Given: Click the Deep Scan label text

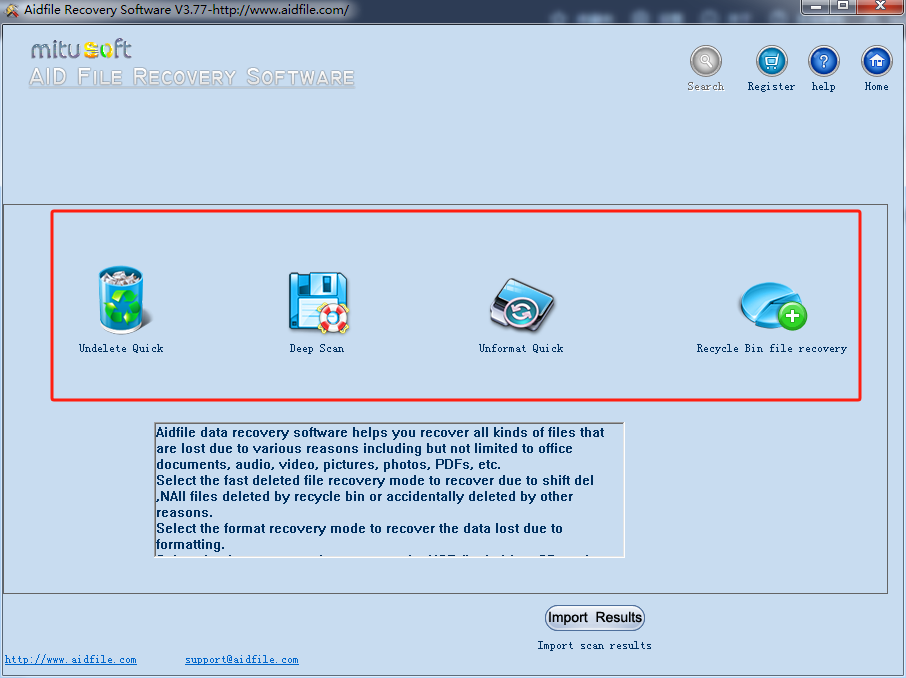Looking at the screenshot, I should click(x=317, y=348).
